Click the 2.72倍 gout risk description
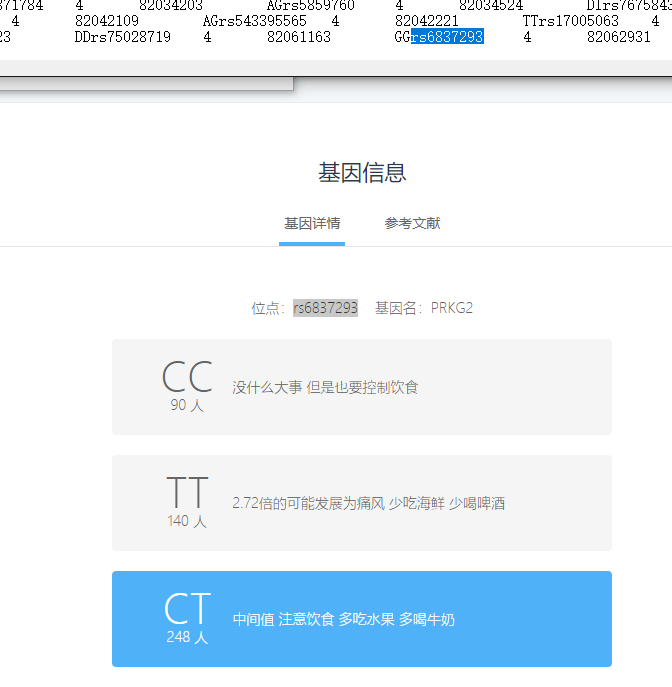The image size is (672, 687). pyautogui.click(x=368, y=503)
